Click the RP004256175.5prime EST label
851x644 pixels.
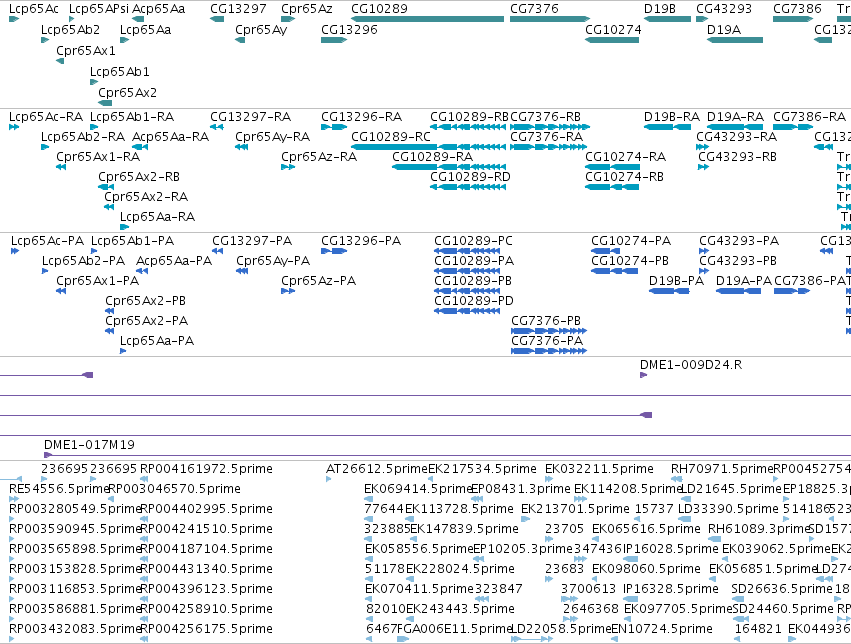point(206,629)
